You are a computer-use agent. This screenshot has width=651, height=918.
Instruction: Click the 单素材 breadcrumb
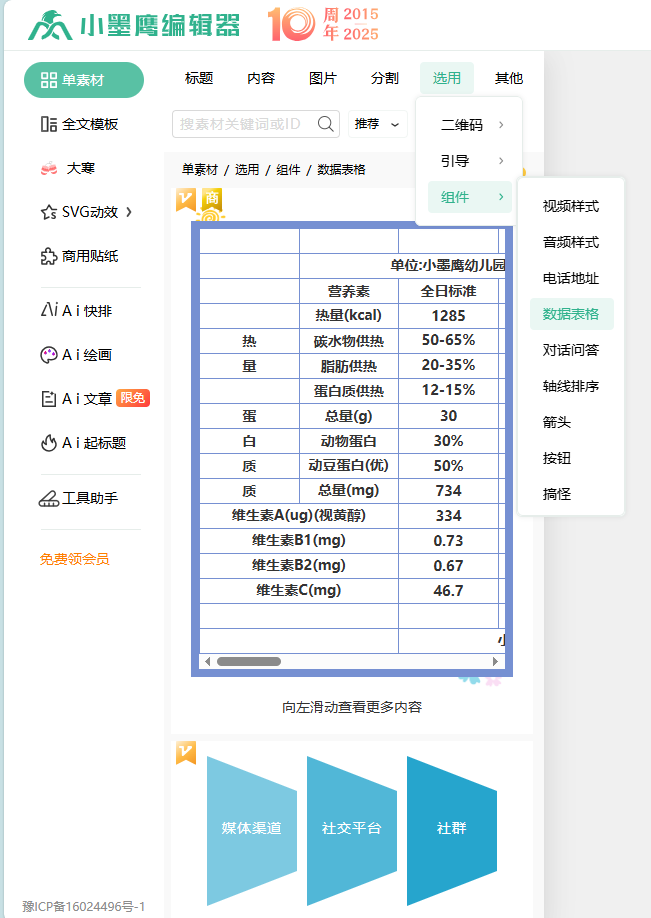(x=200, y=170)
